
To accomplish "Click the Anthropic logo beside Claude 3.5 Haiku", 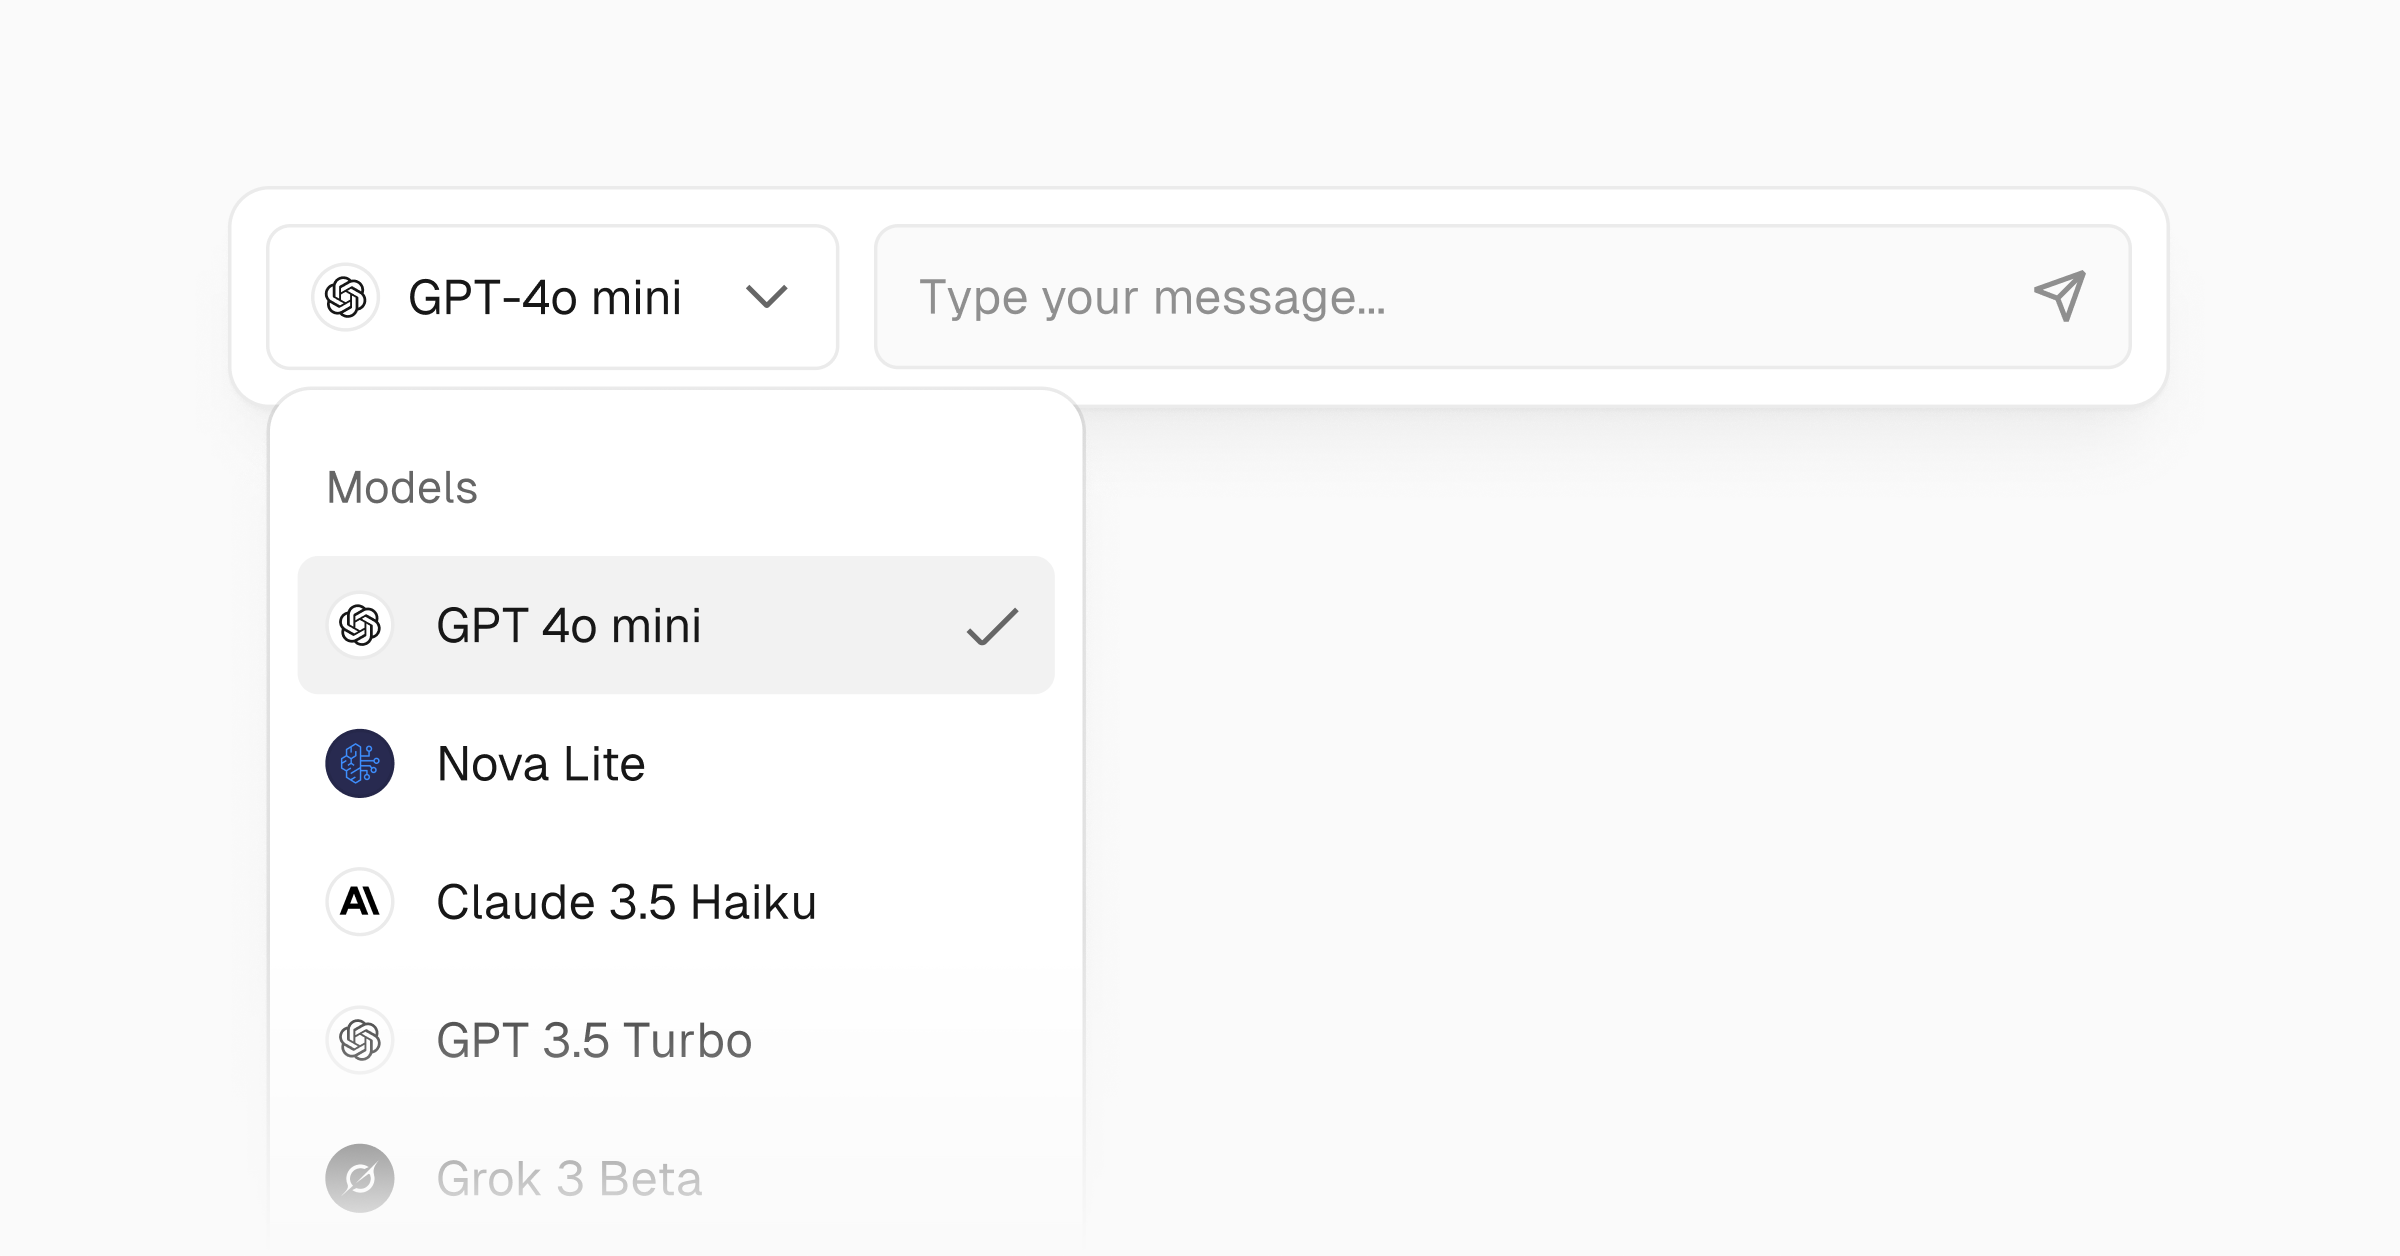I will click(360, 902).
